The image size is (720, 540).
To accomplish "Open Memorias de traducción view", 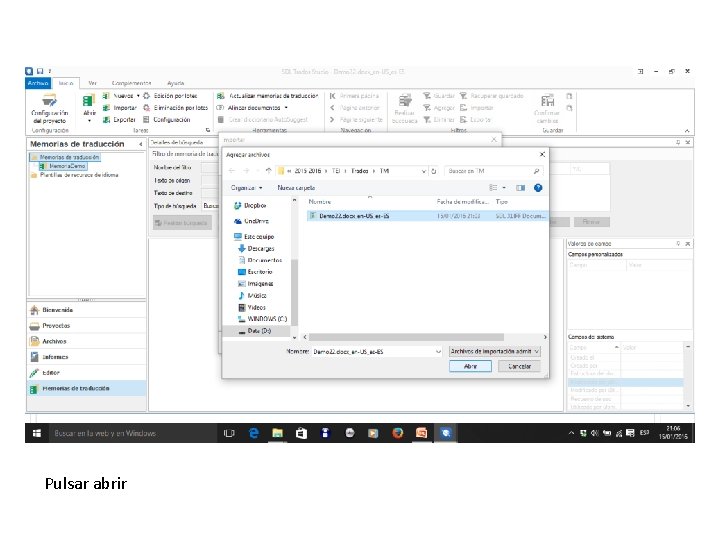I will pyautogui.click(x=86, y=388).
